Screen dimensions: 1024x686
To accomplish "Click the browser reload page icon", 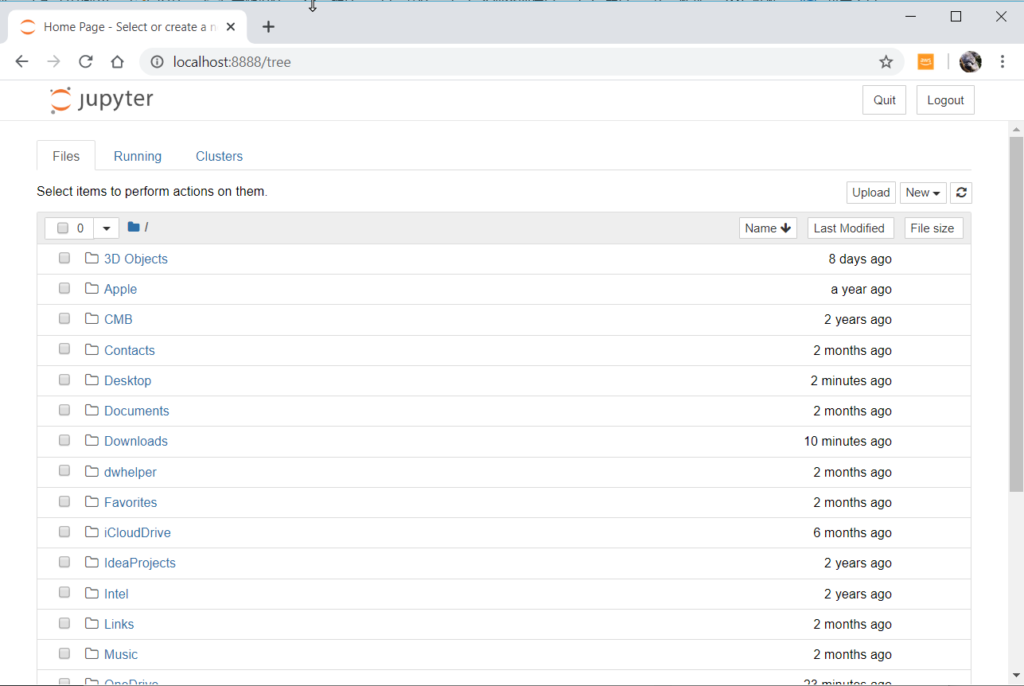I will point(86,62).
